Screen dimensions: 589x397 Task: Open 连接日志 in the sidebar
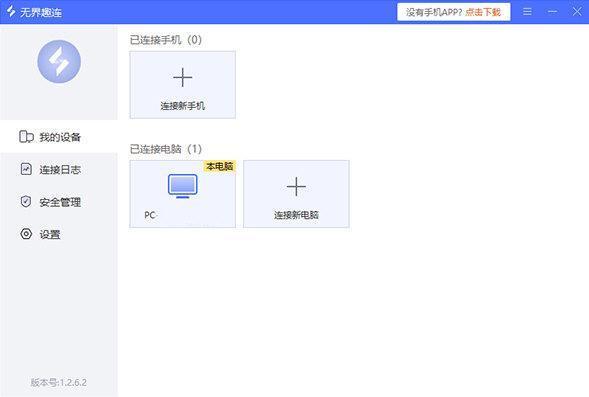(59, 169)
